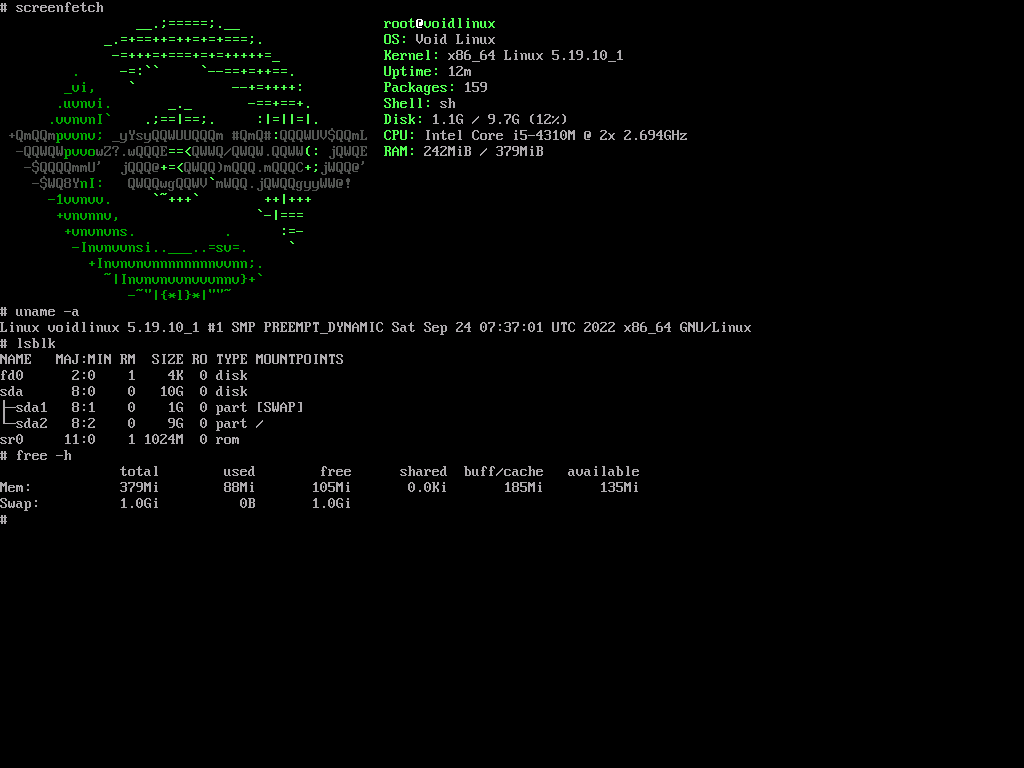Click the free -h command text
The height and width of the screenshot is (768, 1024).
point(40,455)
